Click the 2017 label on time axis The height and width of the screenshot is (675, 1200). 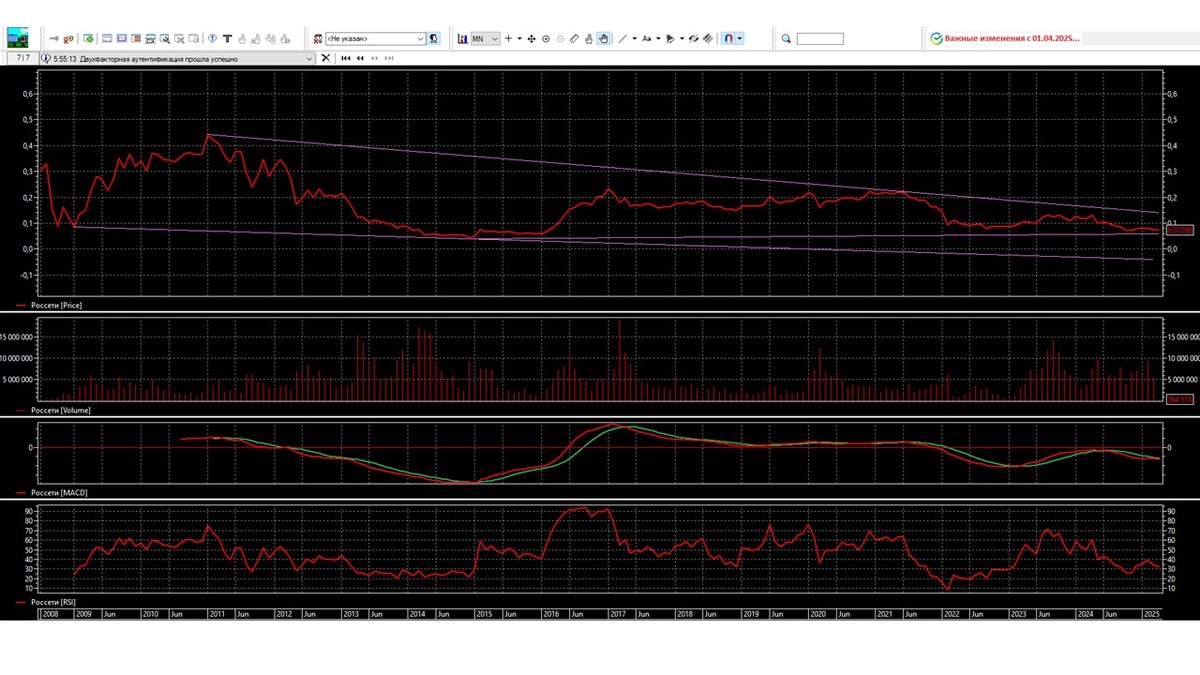coord(617,614)
